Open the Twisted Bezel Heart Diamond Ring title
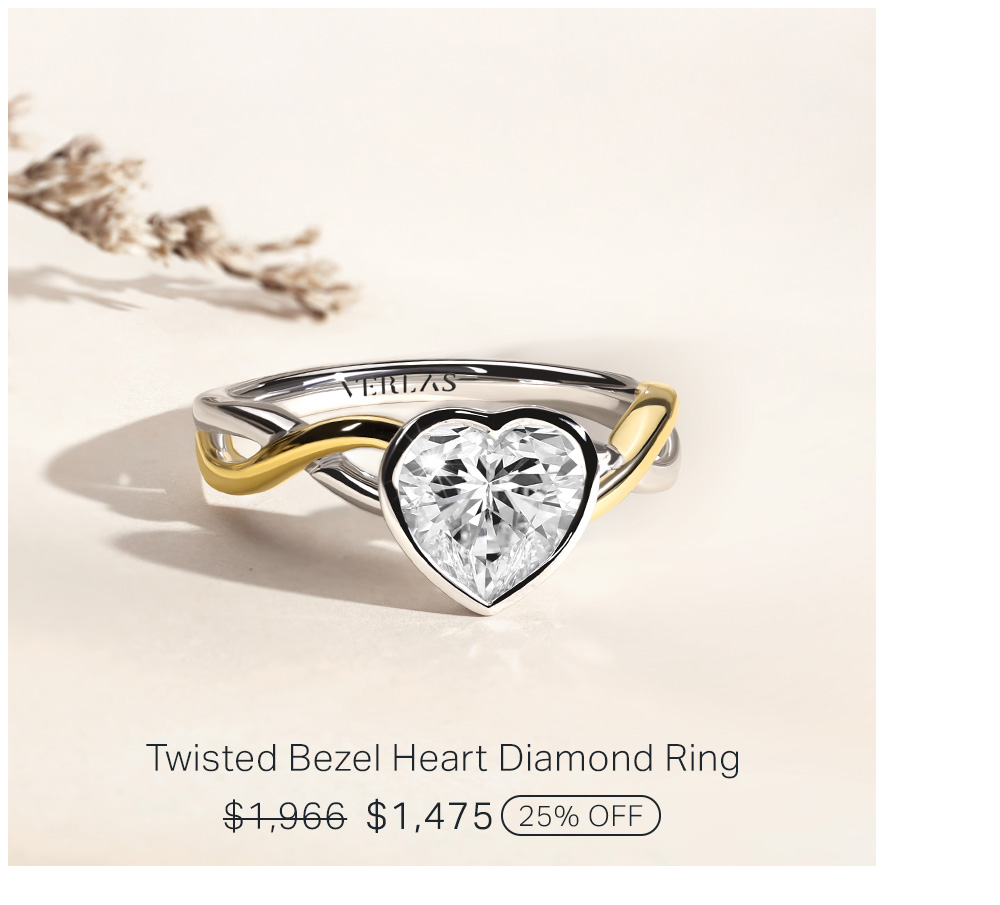This screenshot has height=905, width=1000. click(x=443, y=758)
